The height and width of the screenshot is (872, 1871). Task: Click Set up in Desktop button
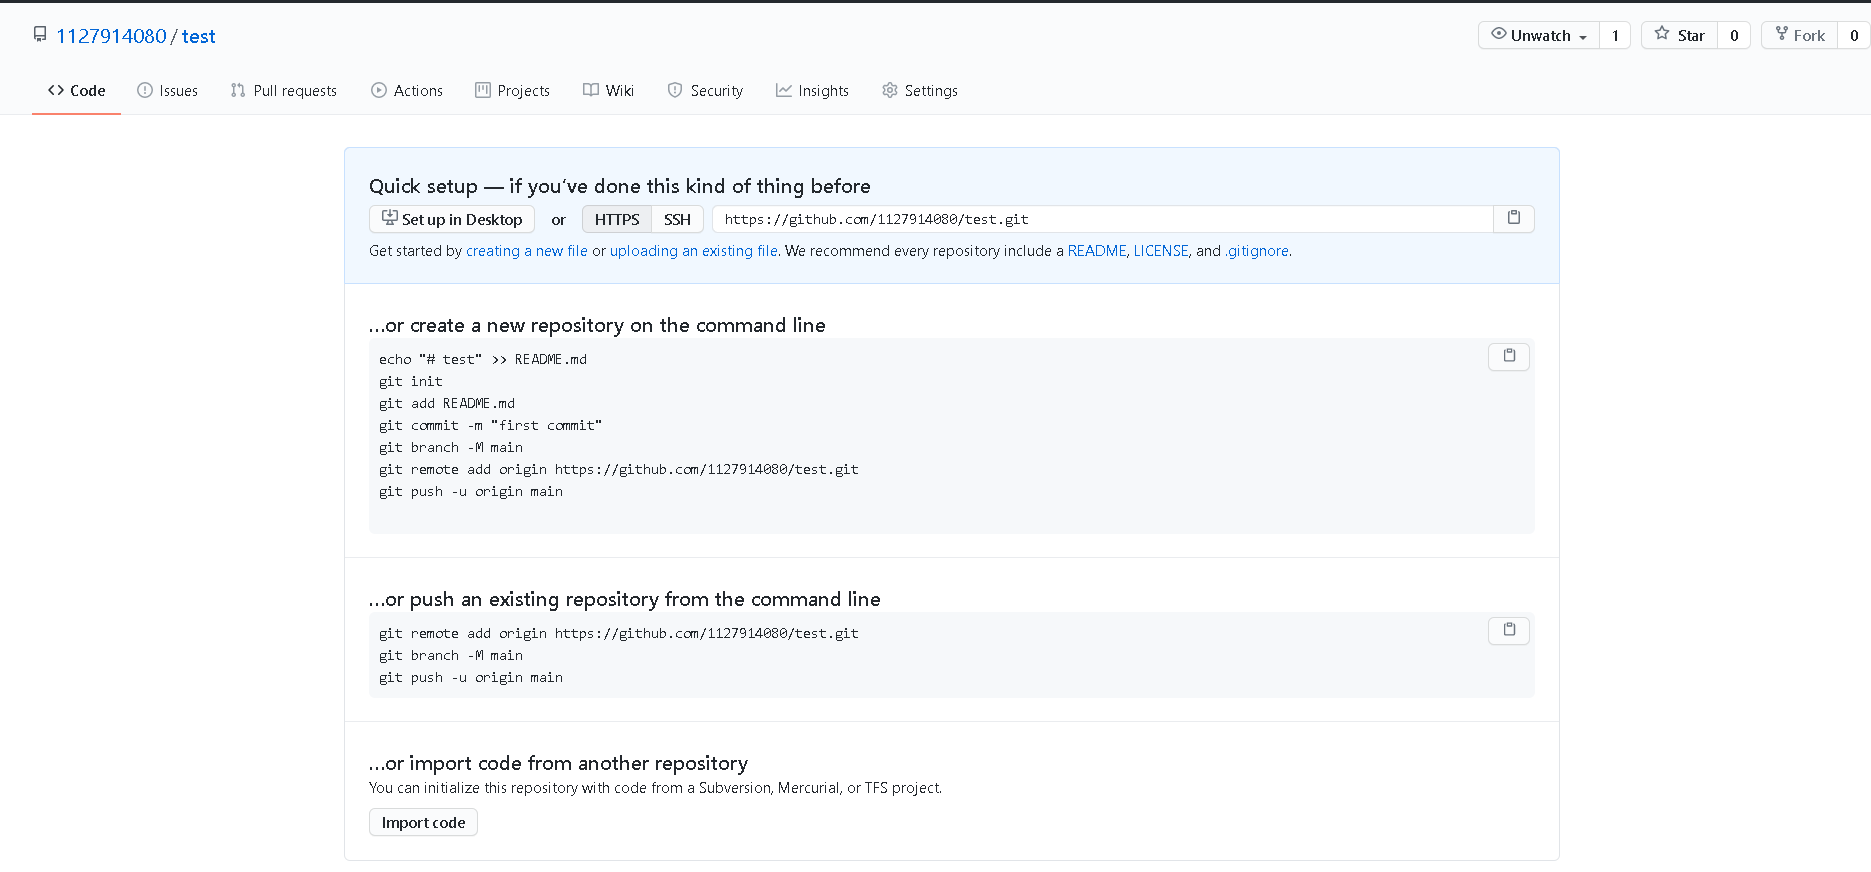pyautogui.click(x=452, y=219)
